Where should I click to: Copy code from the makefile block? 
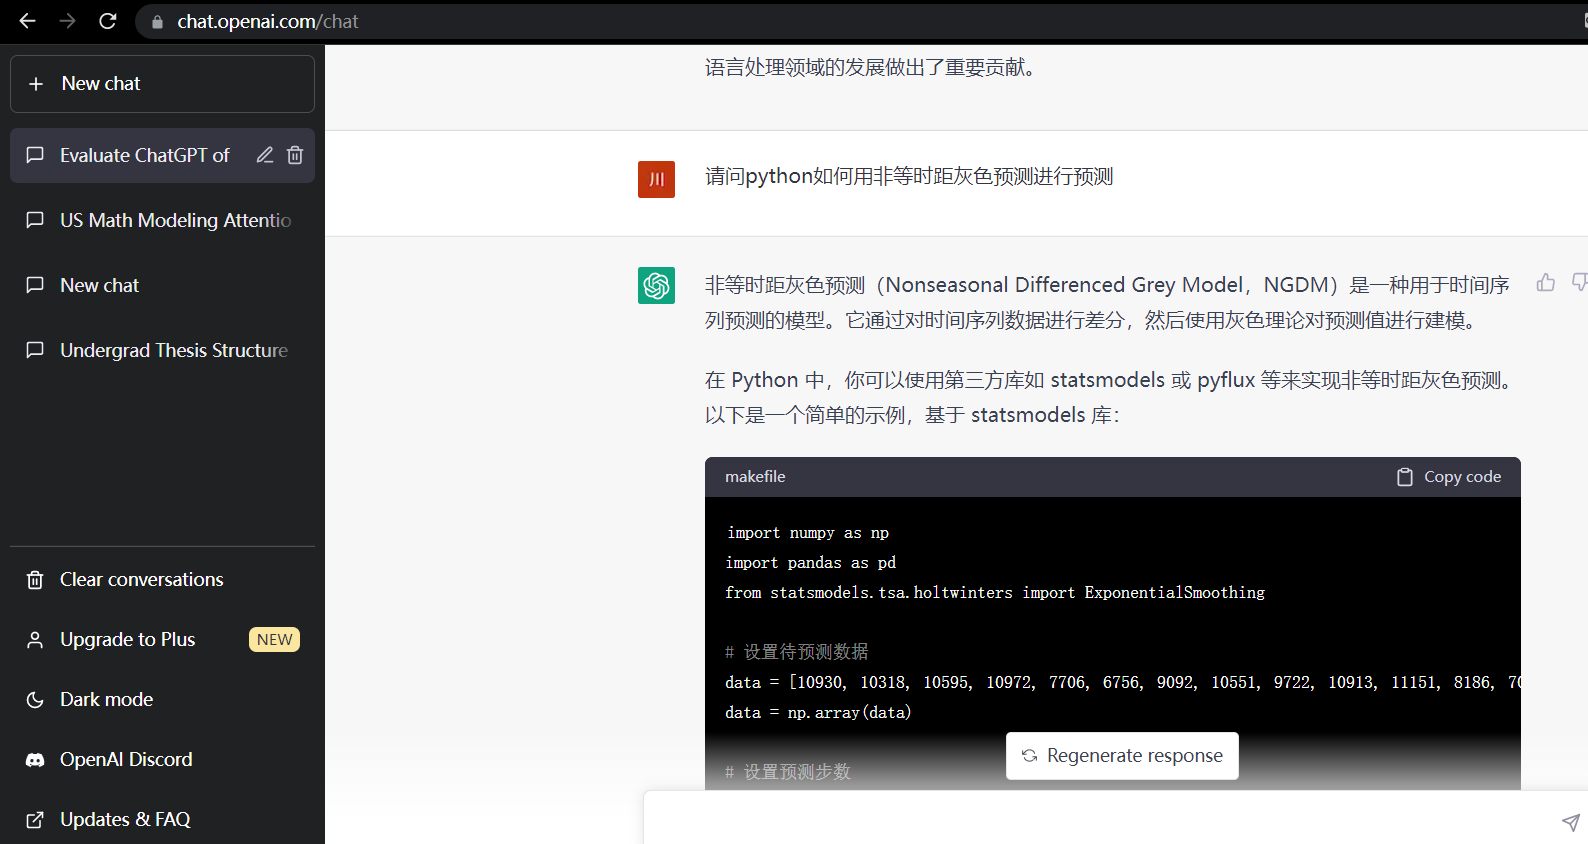(x=1449, y=477)
